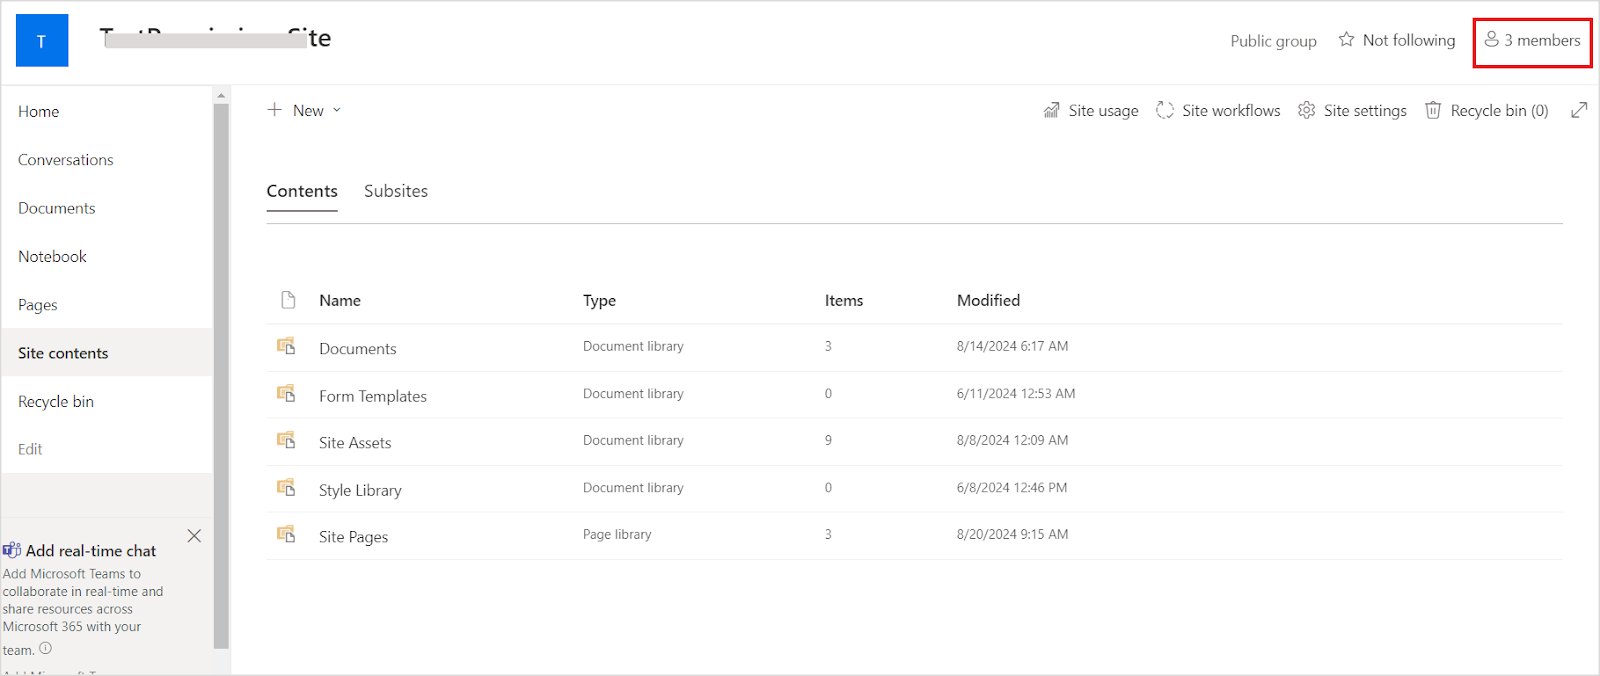Viewport: 1600px width, 676px height.
Task: Open the 3 members panel
Action: [x=1532, y=41]
